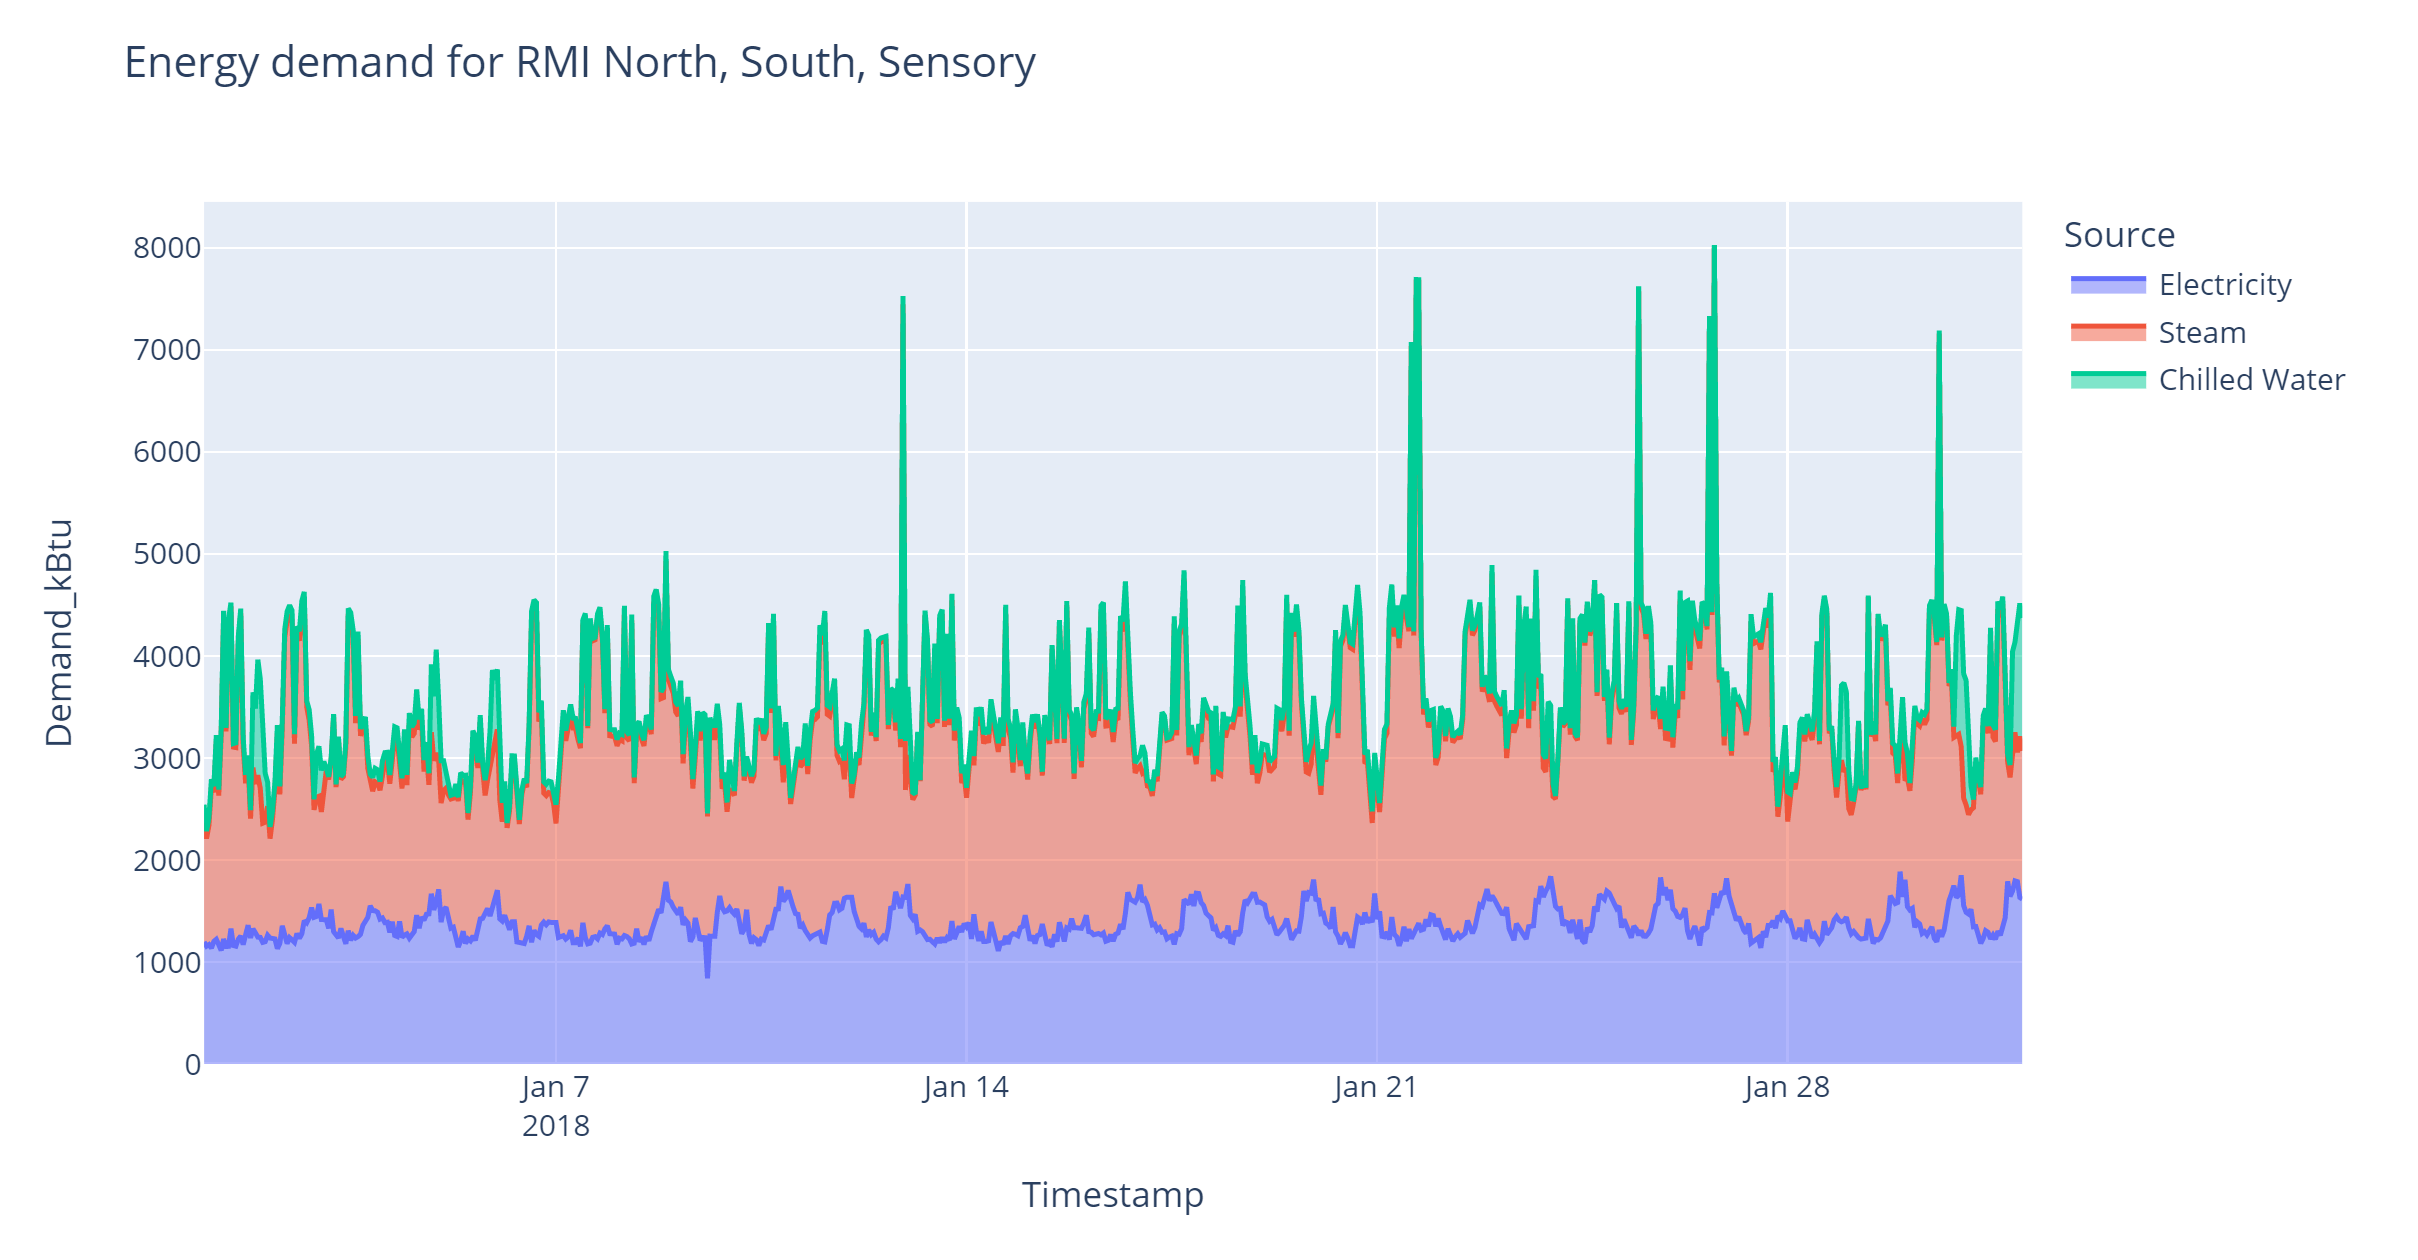This screenshot has height=1260, width=2418.
Task: Click the 2018 year label
Action: [554, 1126]
